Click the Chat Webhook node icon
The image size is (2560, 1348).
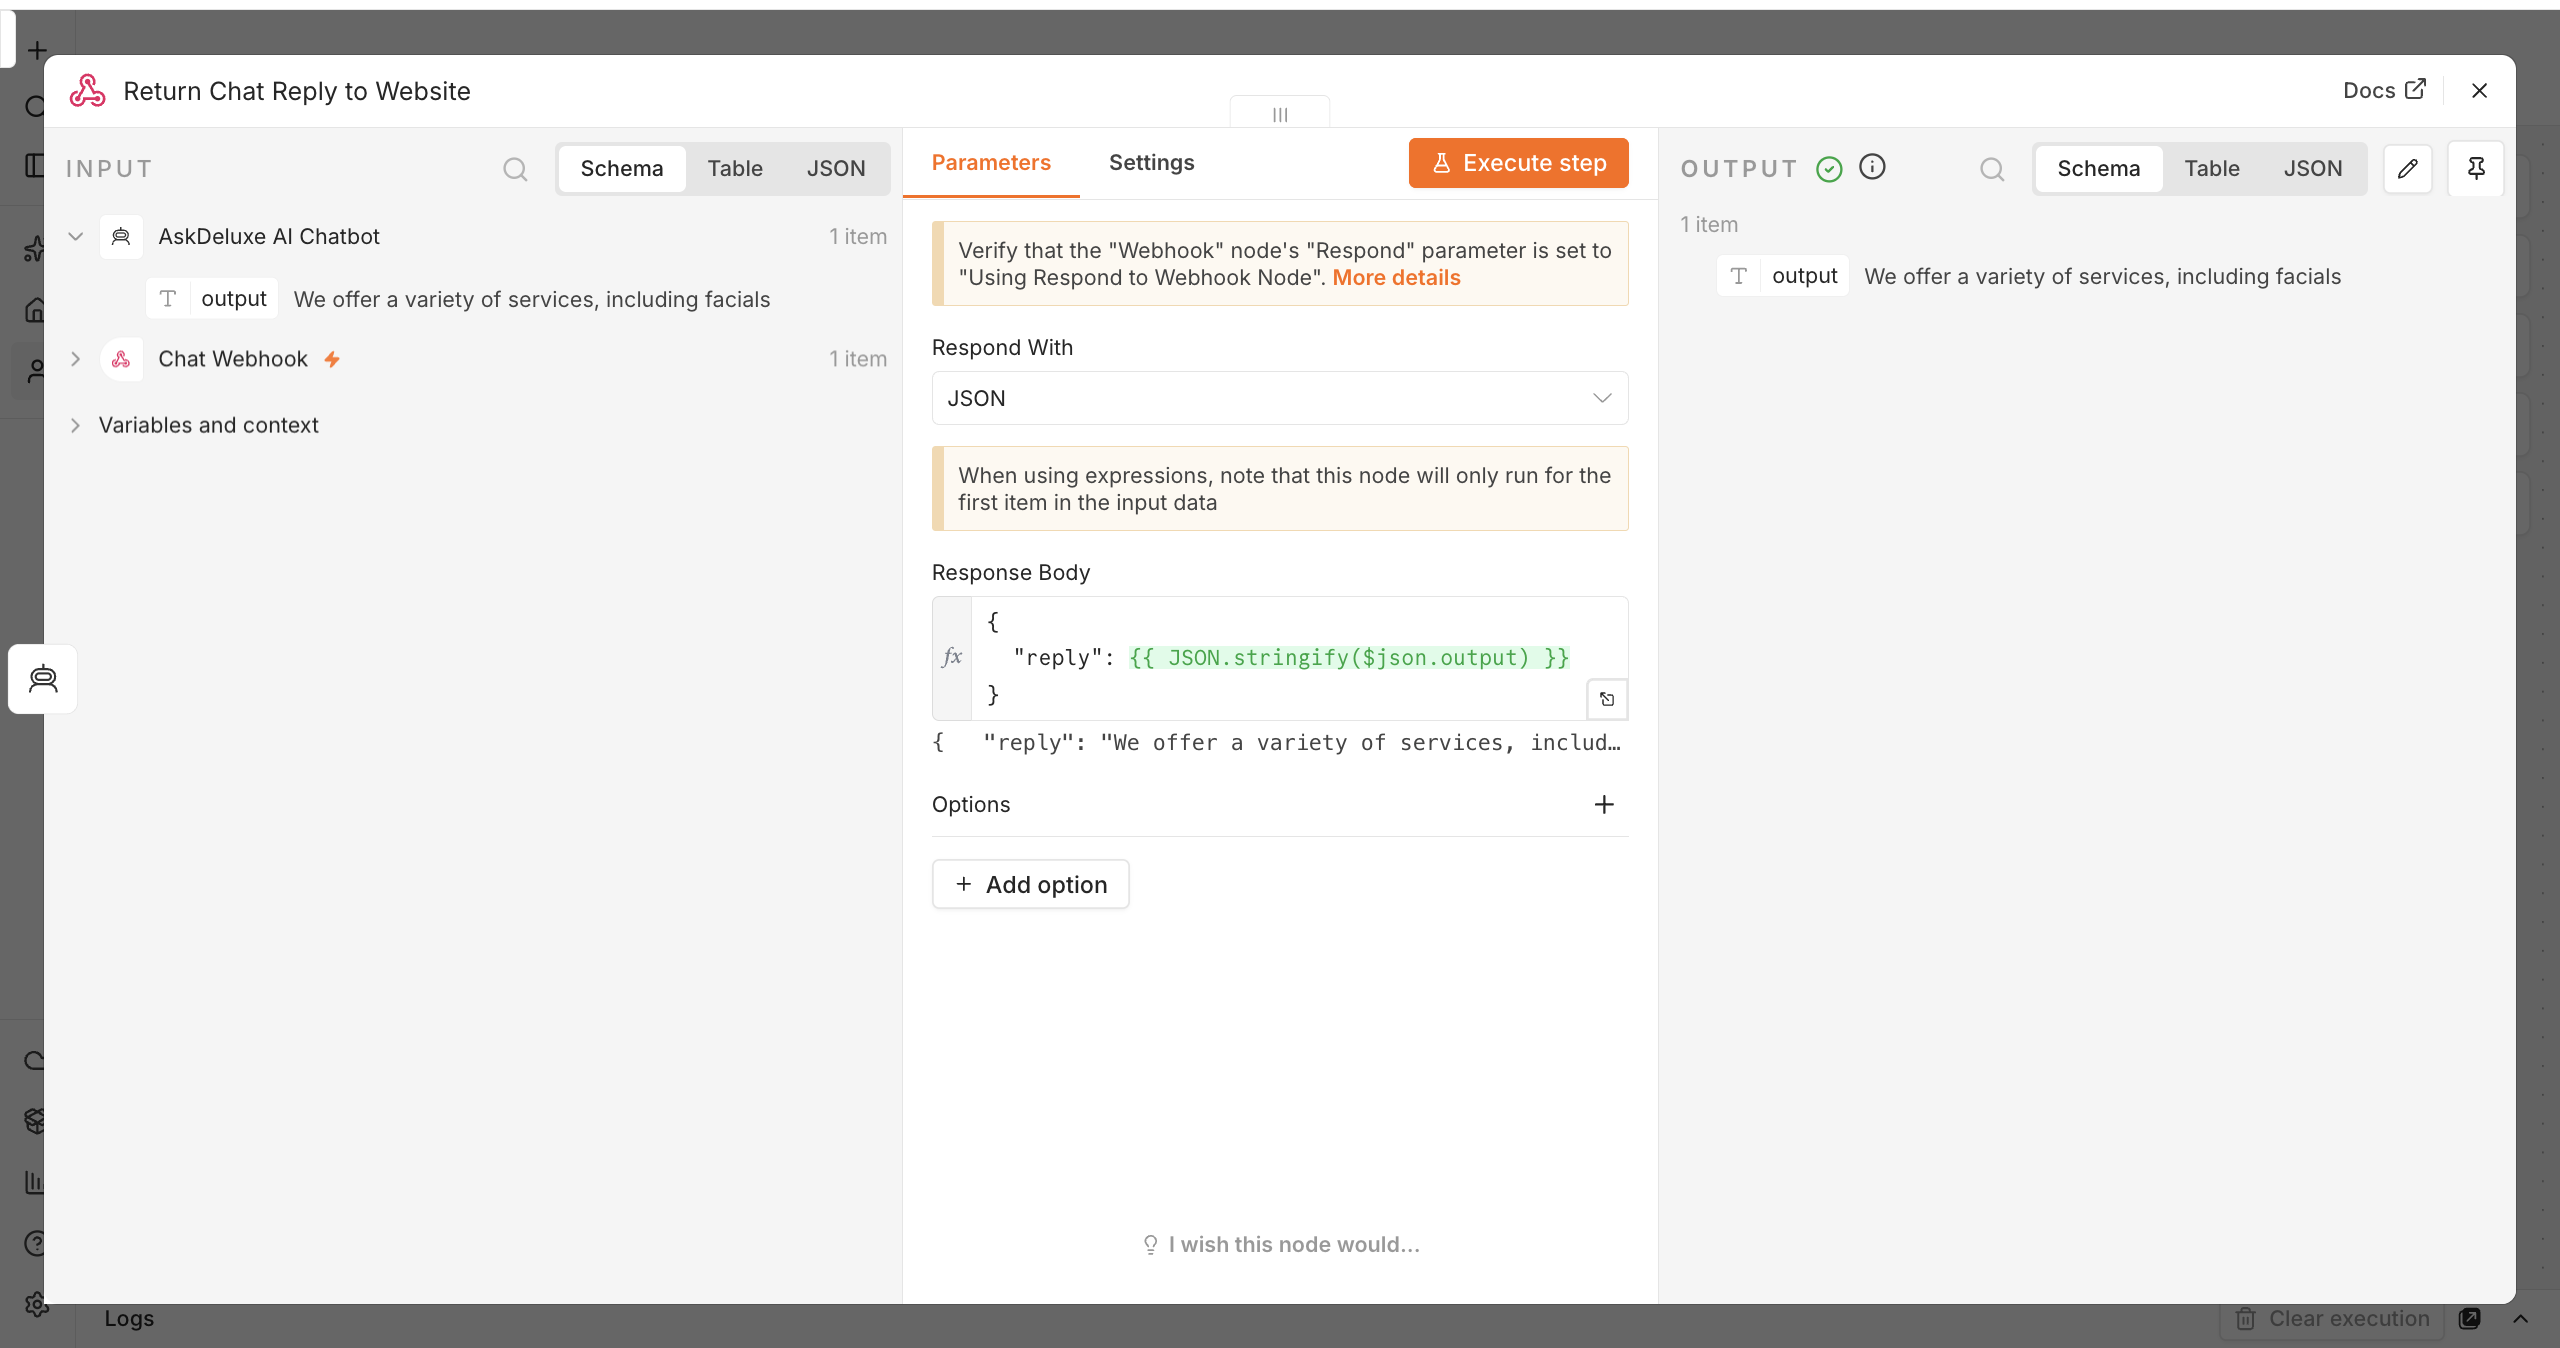coord(121,359)
